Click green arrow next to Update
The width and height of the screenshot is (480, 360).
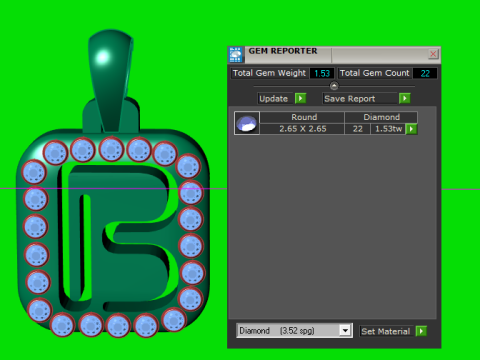pos(300,98)
